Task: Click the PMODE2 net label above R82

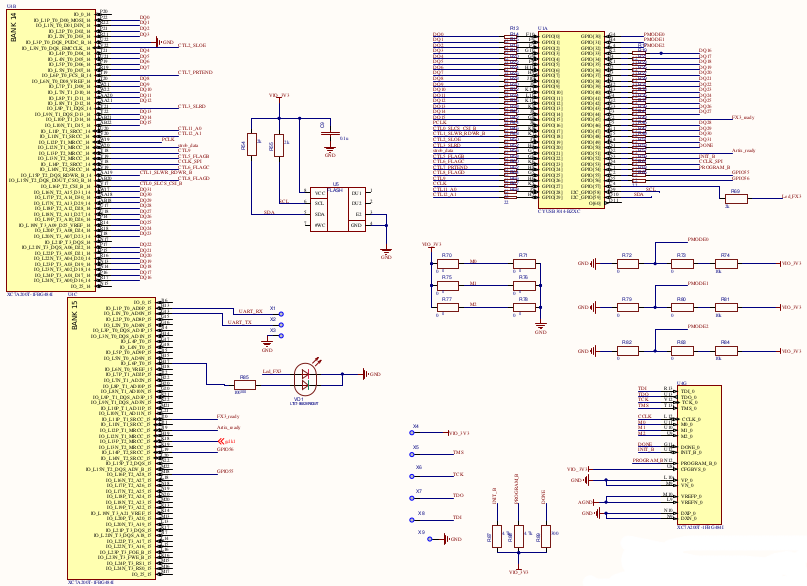Action: [x=698, y=327]
